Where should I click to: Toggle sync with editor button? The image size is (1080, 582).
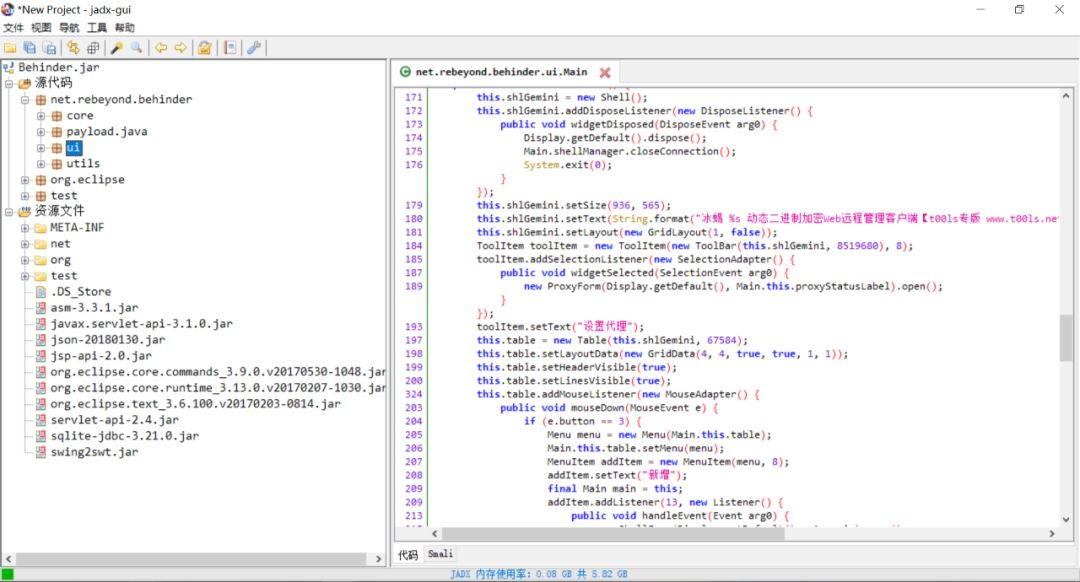coord(72,48)
